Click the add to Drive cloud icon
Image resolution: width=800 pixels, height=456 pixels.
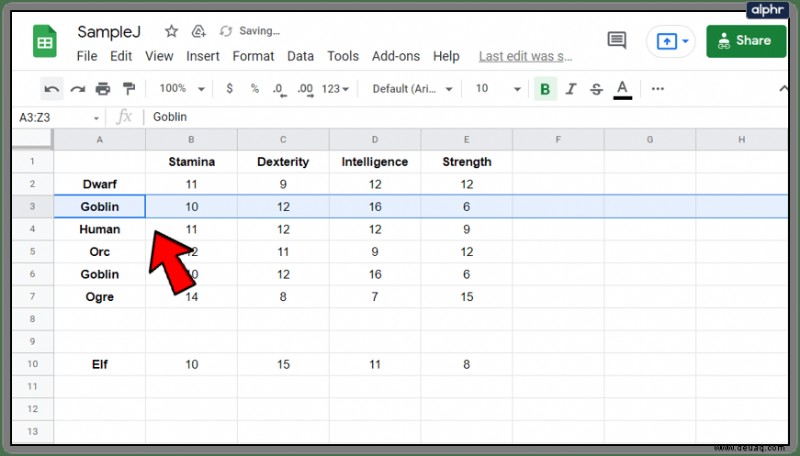(198, 31)
